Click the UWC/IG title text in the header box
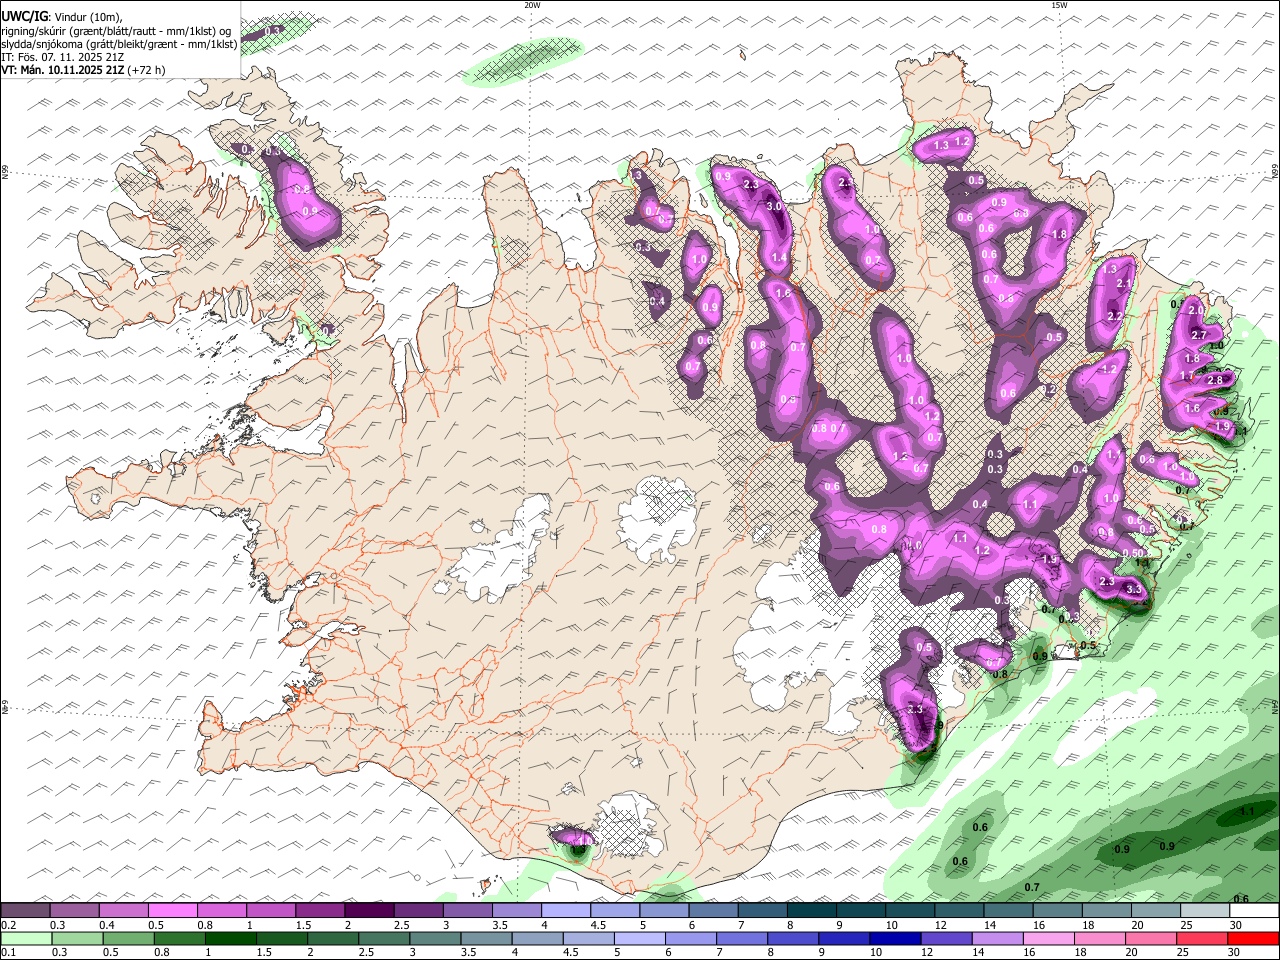Image resolution: width=1280 pixels, height=960 pixels. pos(24,17)
